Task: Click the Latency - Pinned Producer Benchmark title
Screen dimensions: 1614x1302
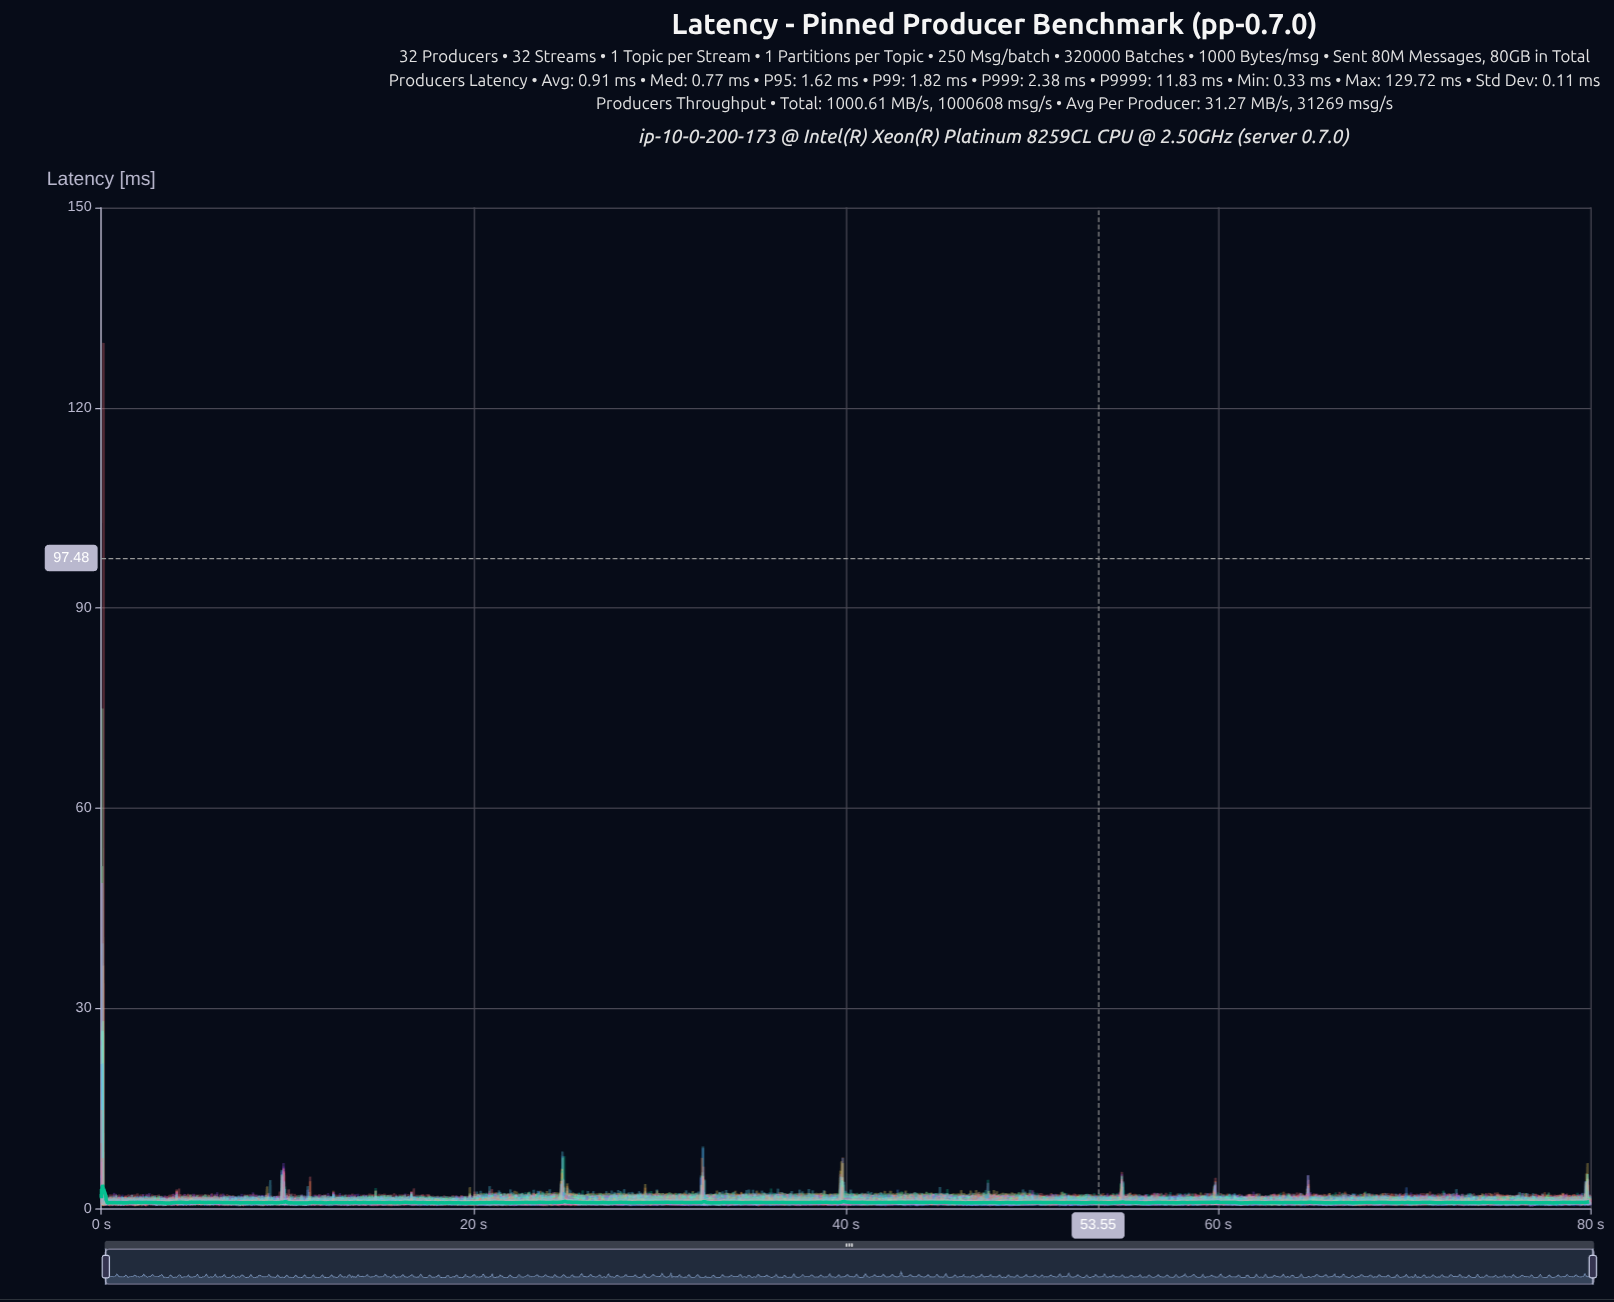Action: [993, 24]
